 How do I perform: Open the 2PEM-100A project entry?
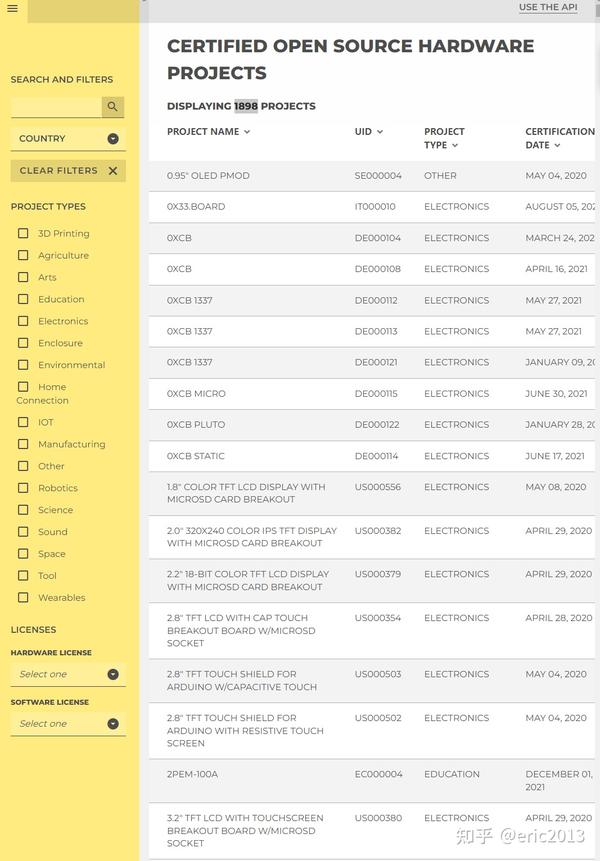pyautogui.click(x=372, y=780)
